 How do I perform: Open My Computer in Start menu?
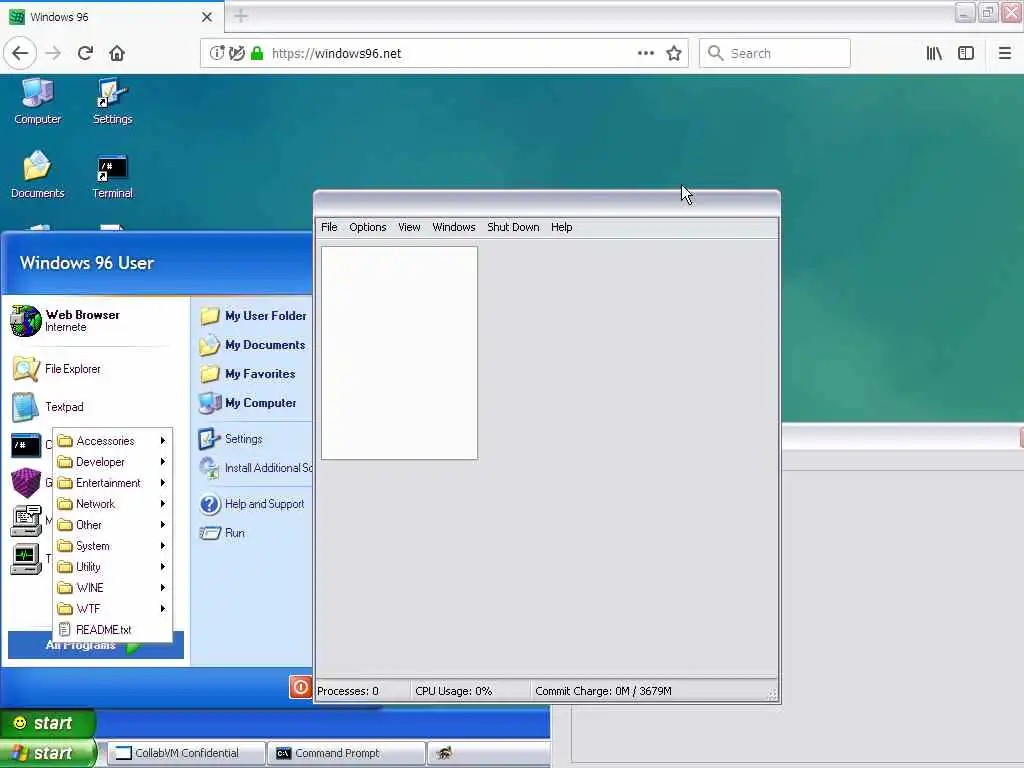coord(248,403)
